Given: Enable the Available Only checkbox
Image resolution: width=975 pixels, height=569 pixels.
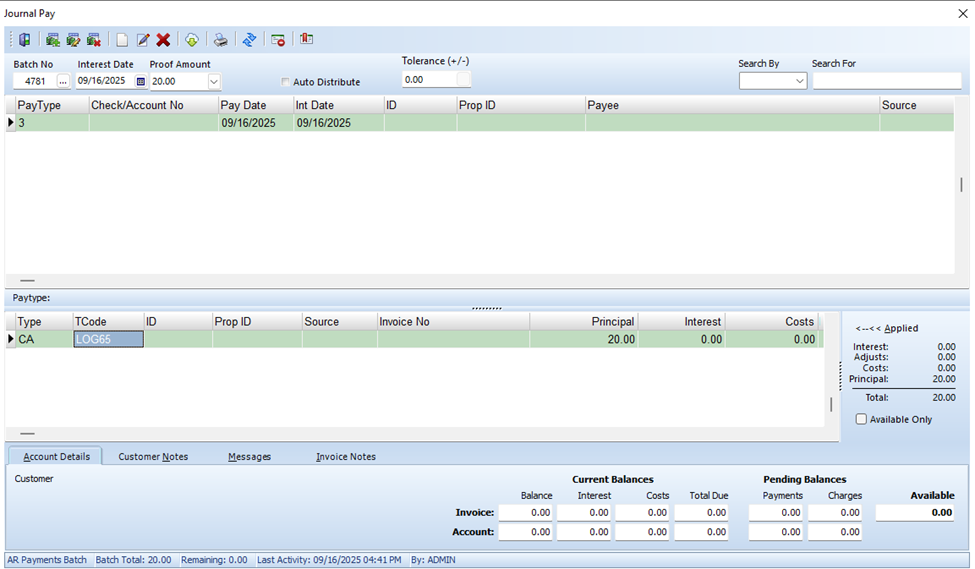Looking at the screenshot, I should 861,419.
